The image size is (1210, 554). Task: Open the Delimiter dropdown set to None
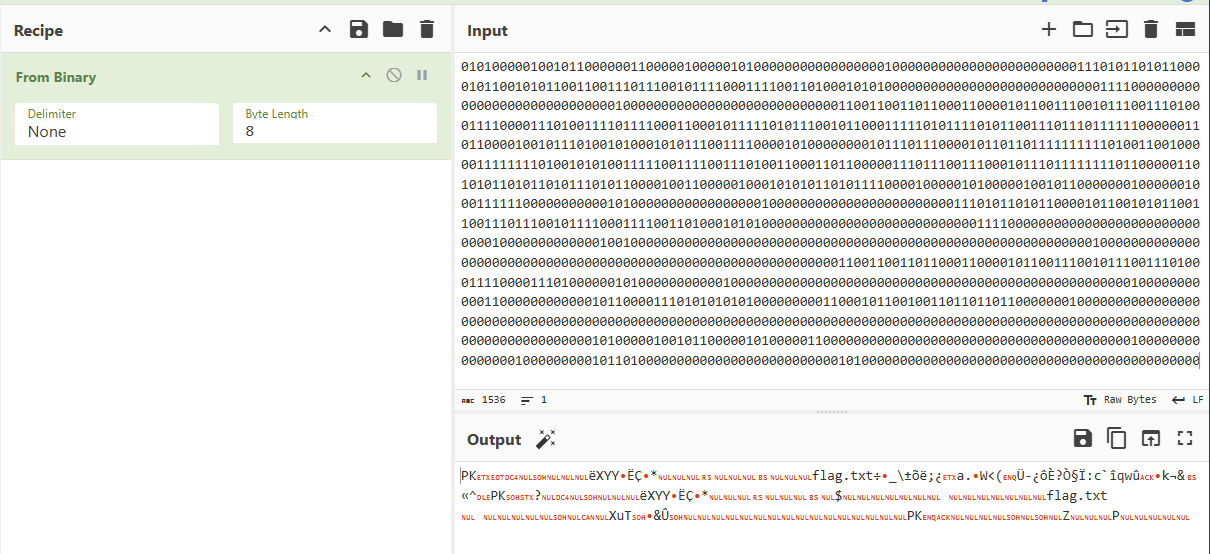pyautogui.click(x=117, y=124)
